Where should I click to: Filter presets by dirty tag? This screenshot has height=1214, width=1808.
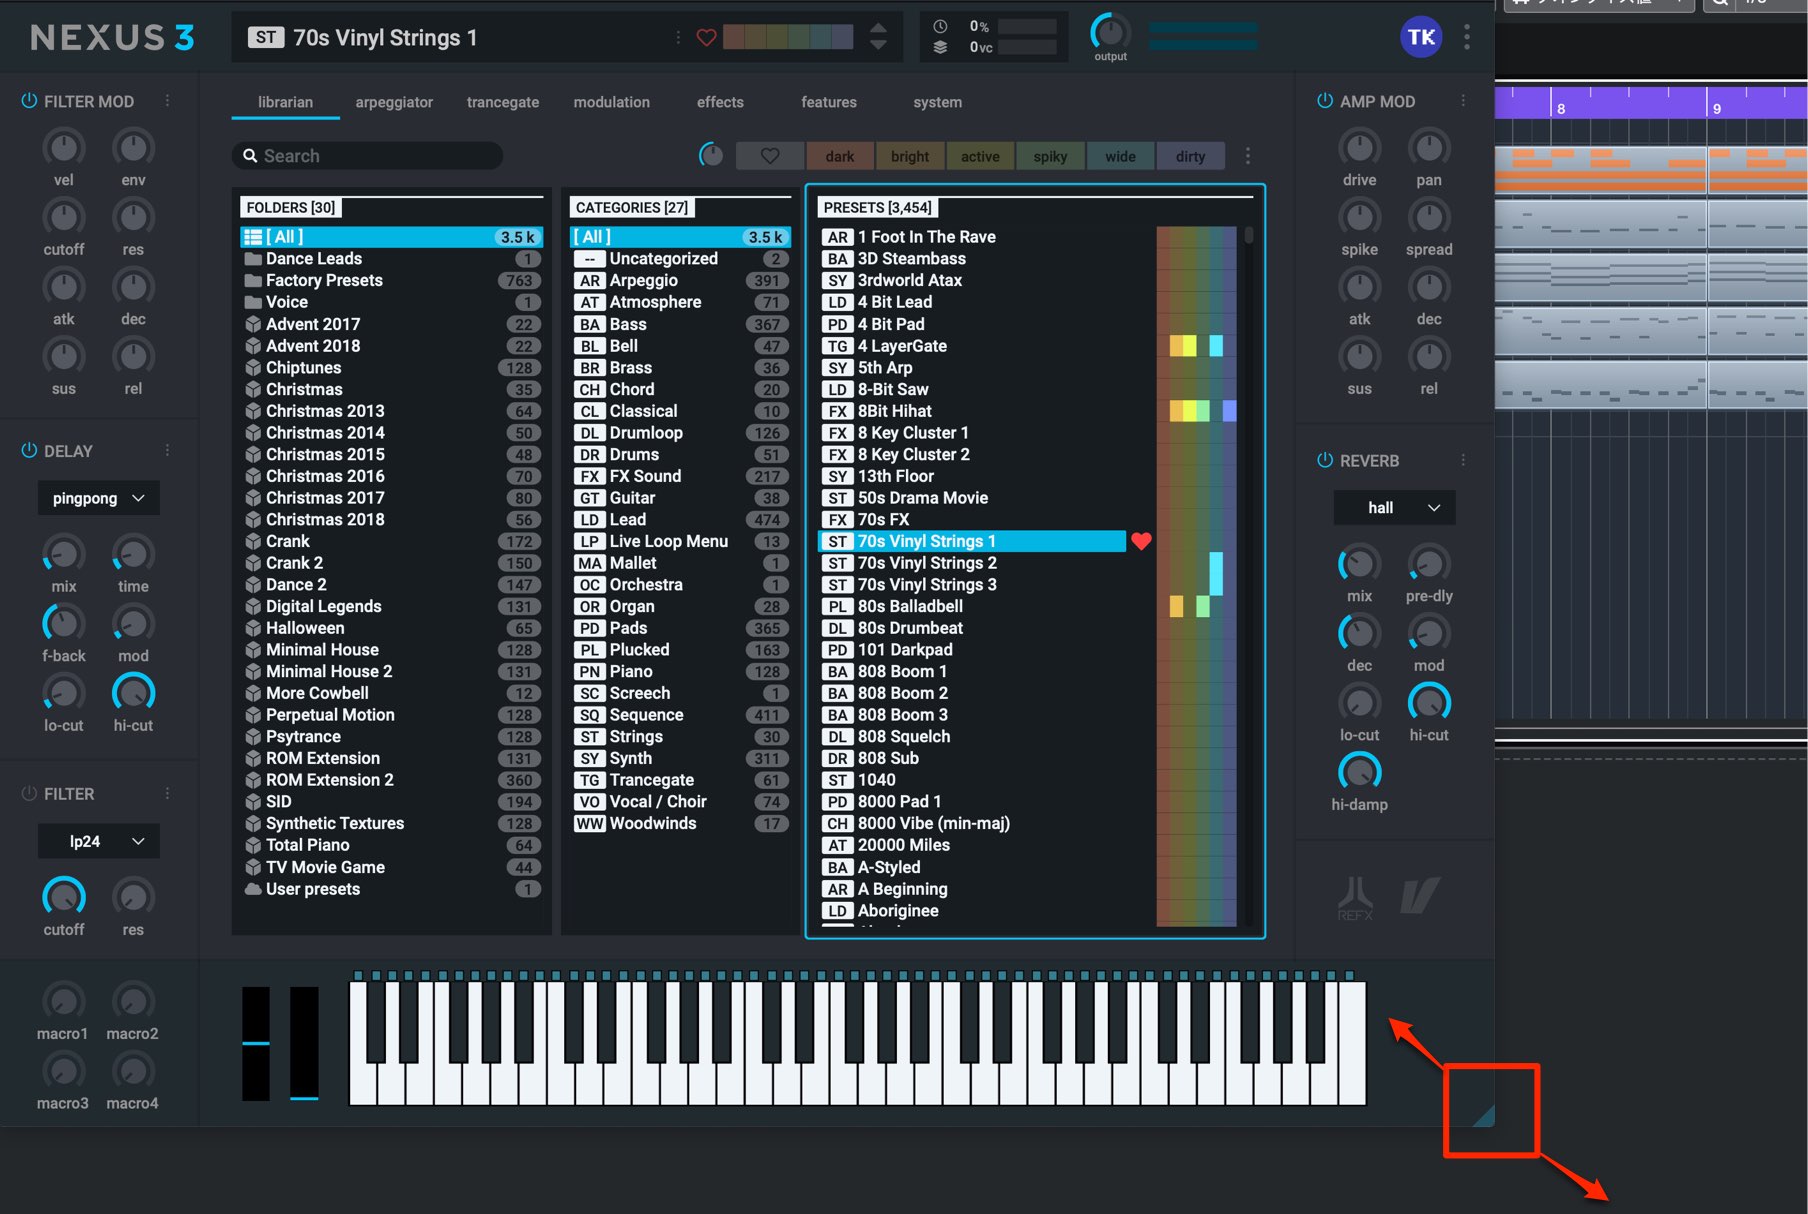[x=1190, y=156]
